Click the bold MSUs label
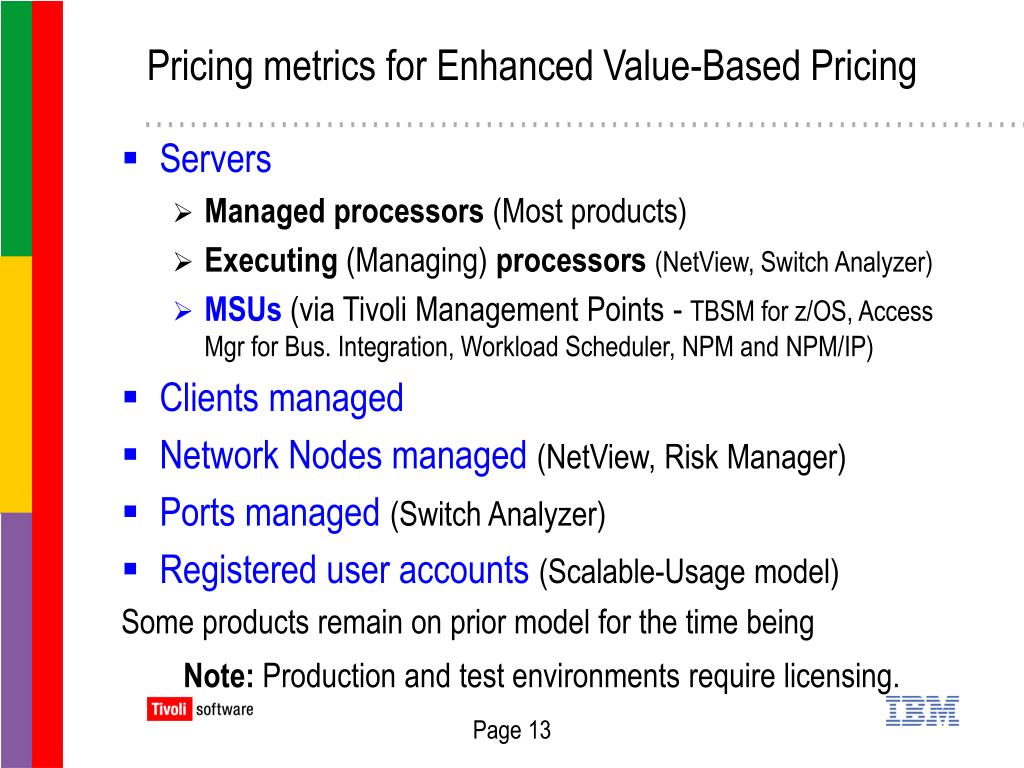Screen dimensions: 1024x768 pyautogui.click(x=243, y=310)
